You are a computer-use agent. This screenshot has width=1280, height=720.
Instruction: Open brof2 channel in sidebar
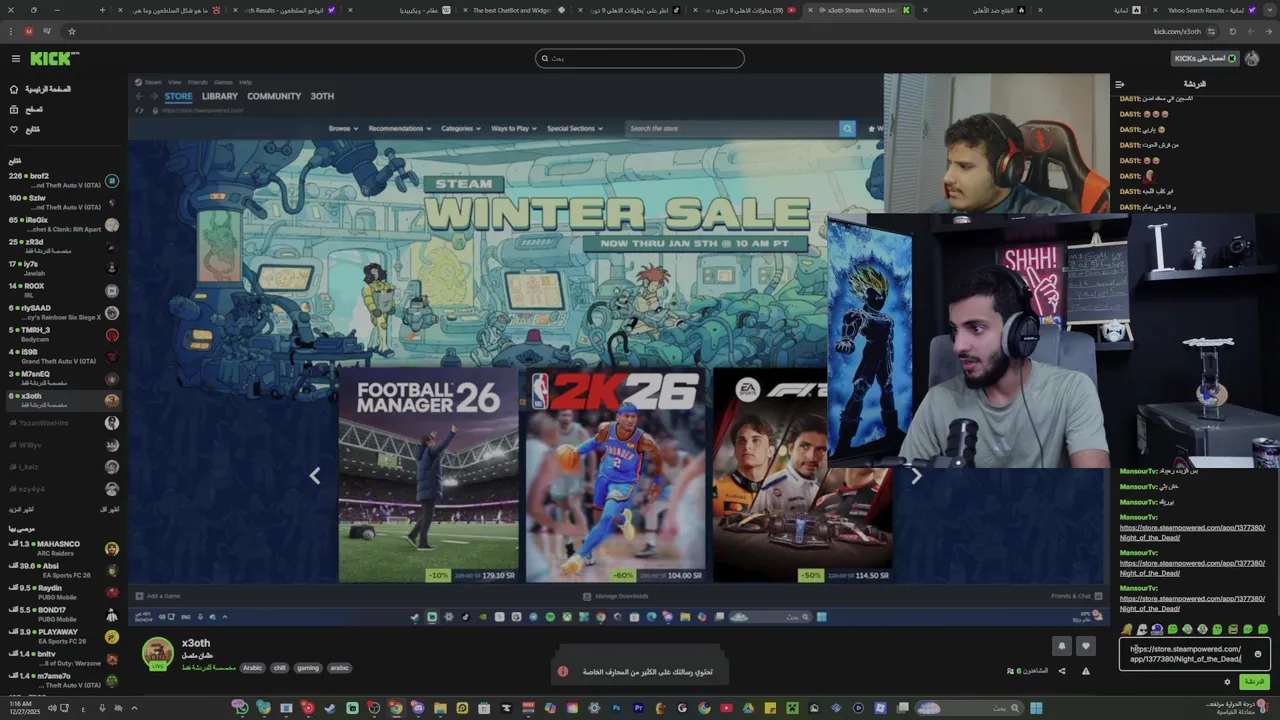(x=64, y=181)
